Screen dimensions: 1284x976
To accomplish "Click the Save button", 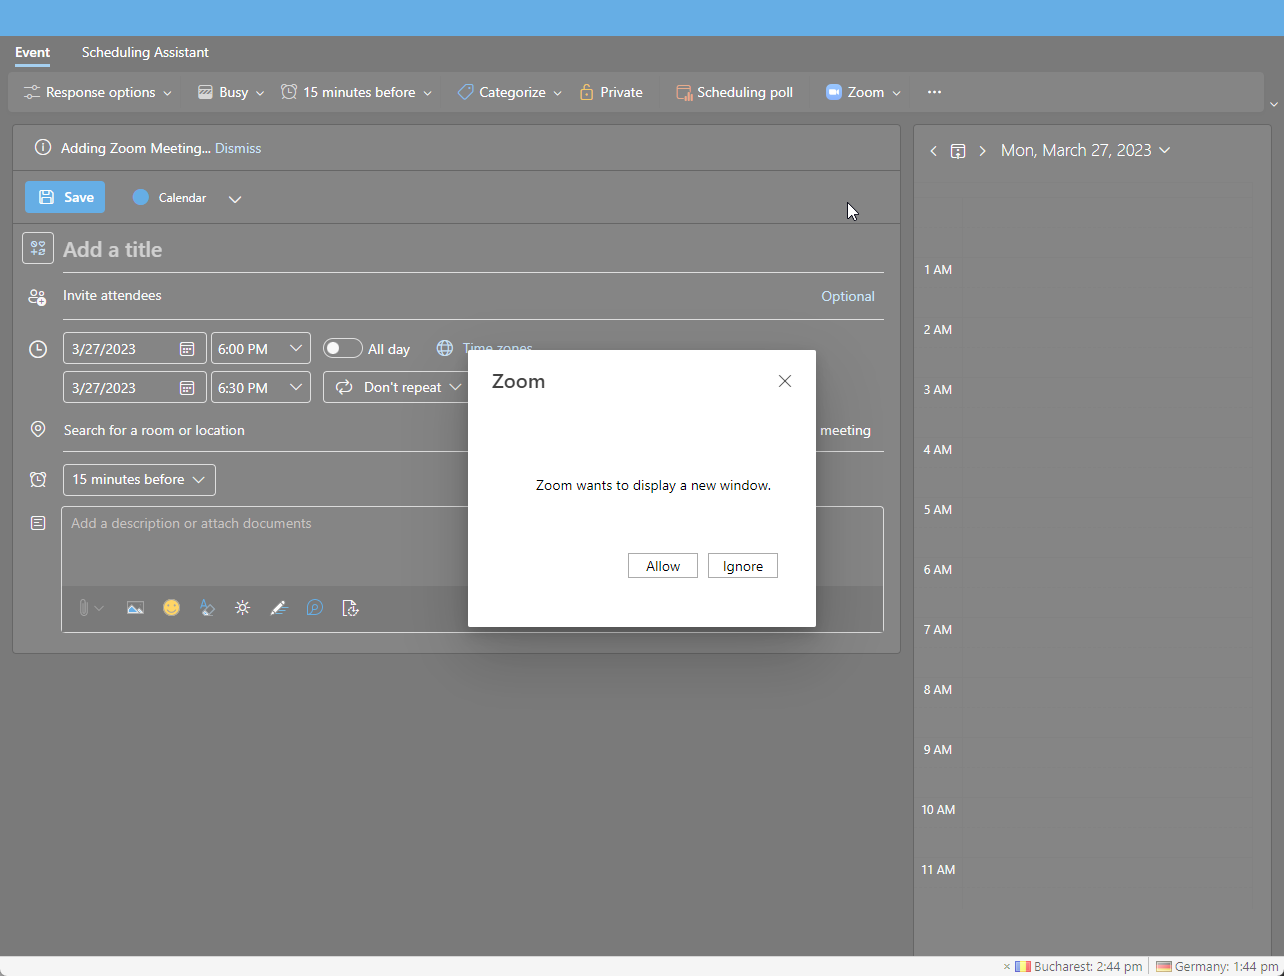I will (65, 197).
